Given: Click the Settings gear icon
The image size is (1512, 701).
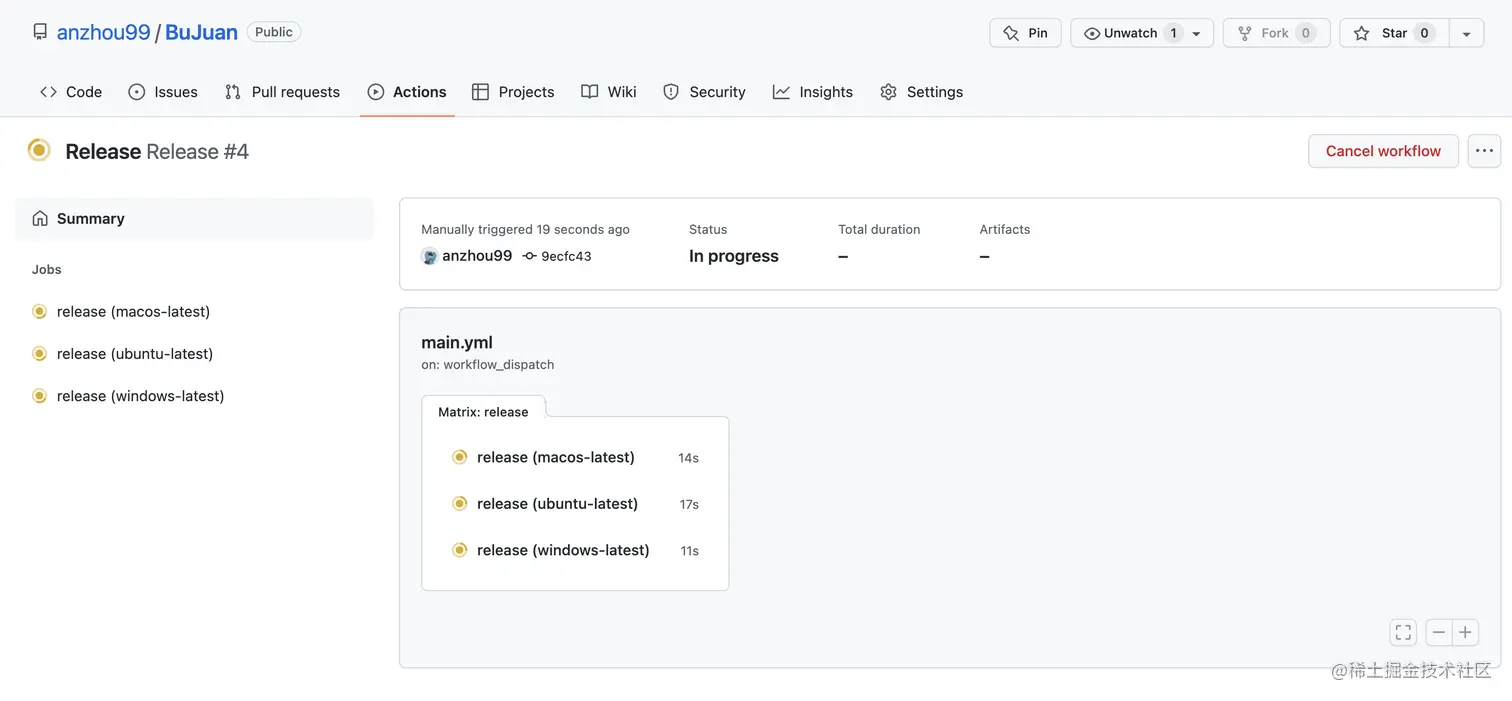Looking at the screenshot, I should (888, 92).
